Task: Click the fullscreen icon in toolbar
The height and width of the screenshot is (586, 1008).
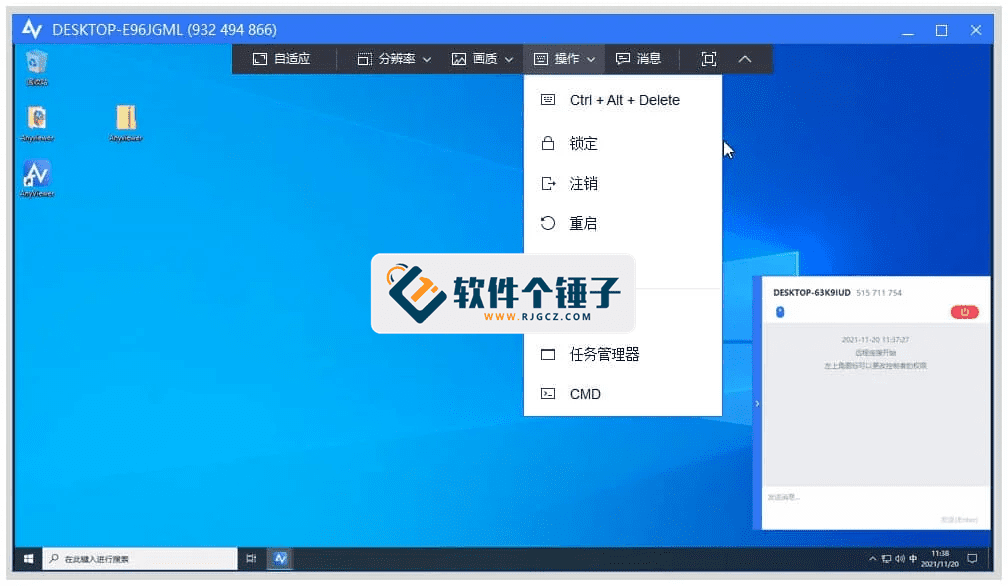Action: (709, 59)
